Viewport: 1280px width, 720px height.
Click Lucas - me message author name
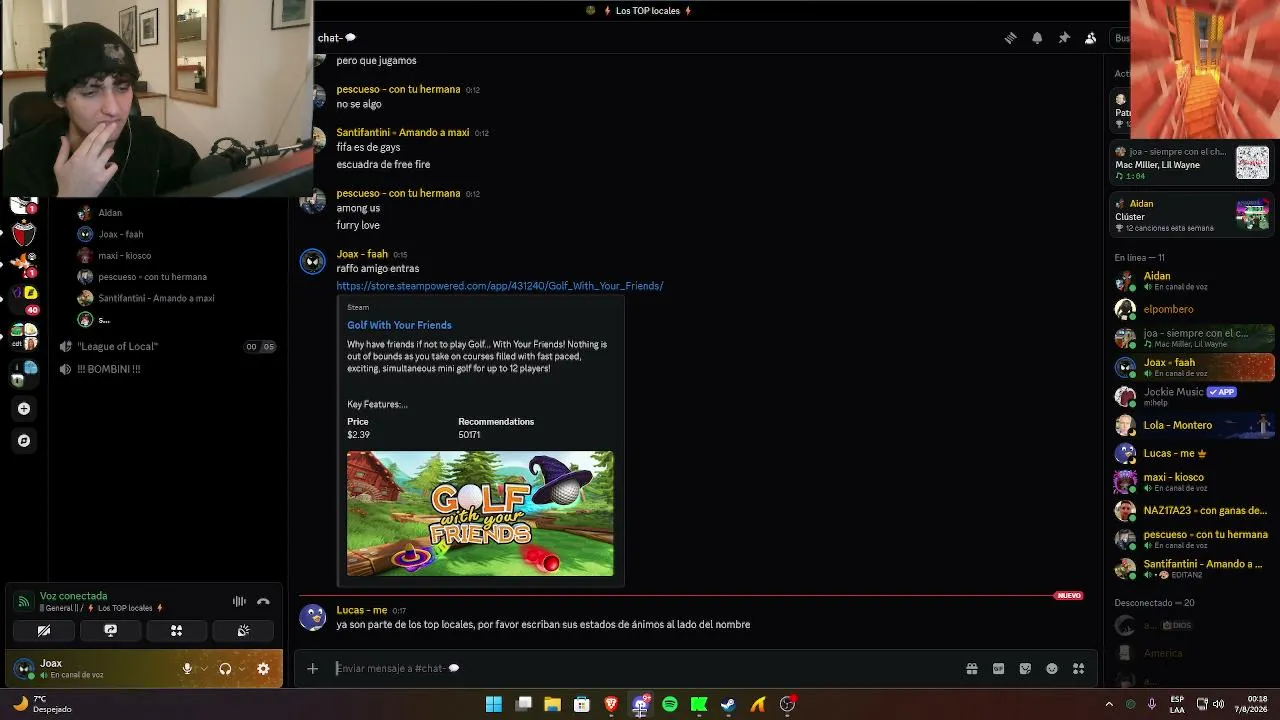(x=361, y=610)
